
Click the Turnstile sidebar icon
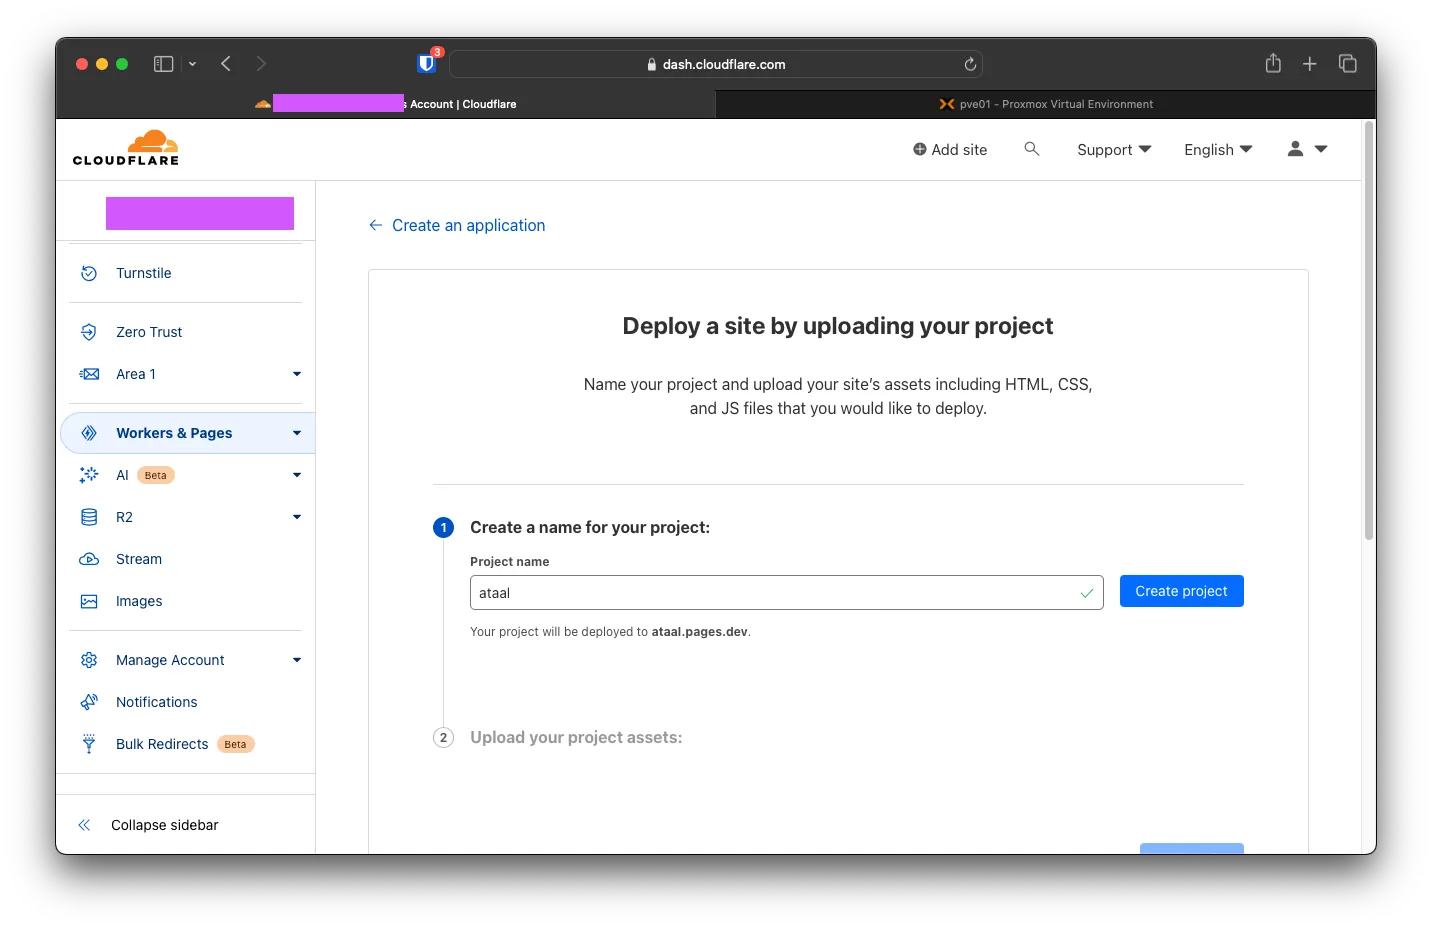point(89,273)
